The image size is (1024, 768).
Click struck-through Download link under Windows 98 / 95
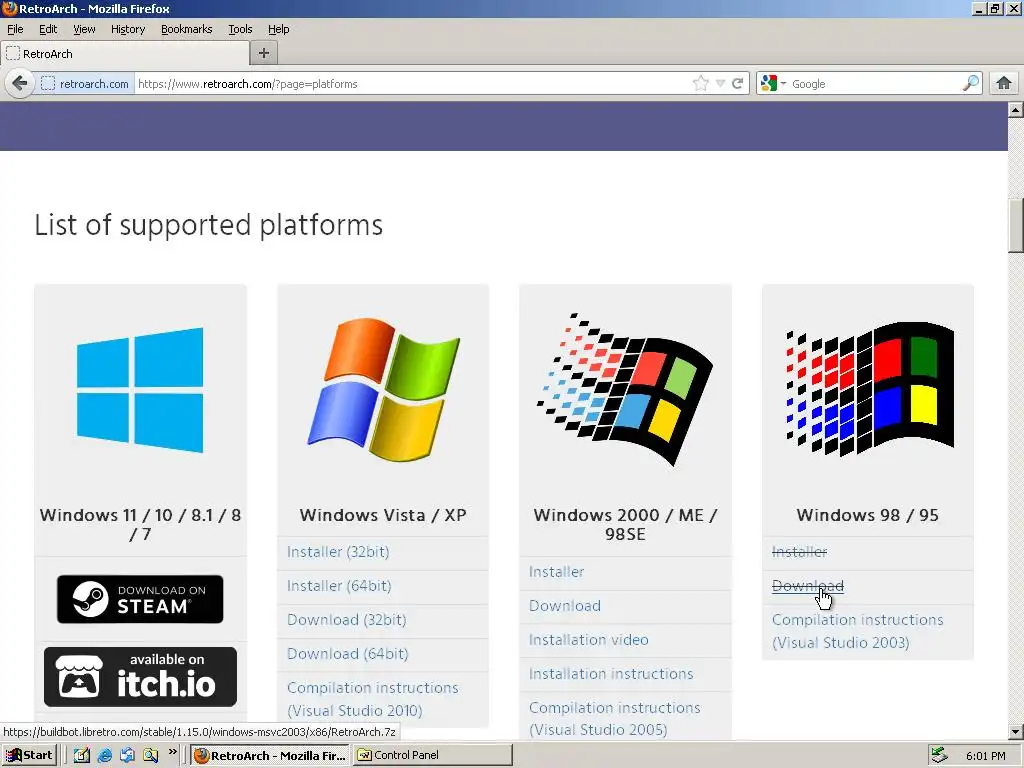tap(808, 586)
